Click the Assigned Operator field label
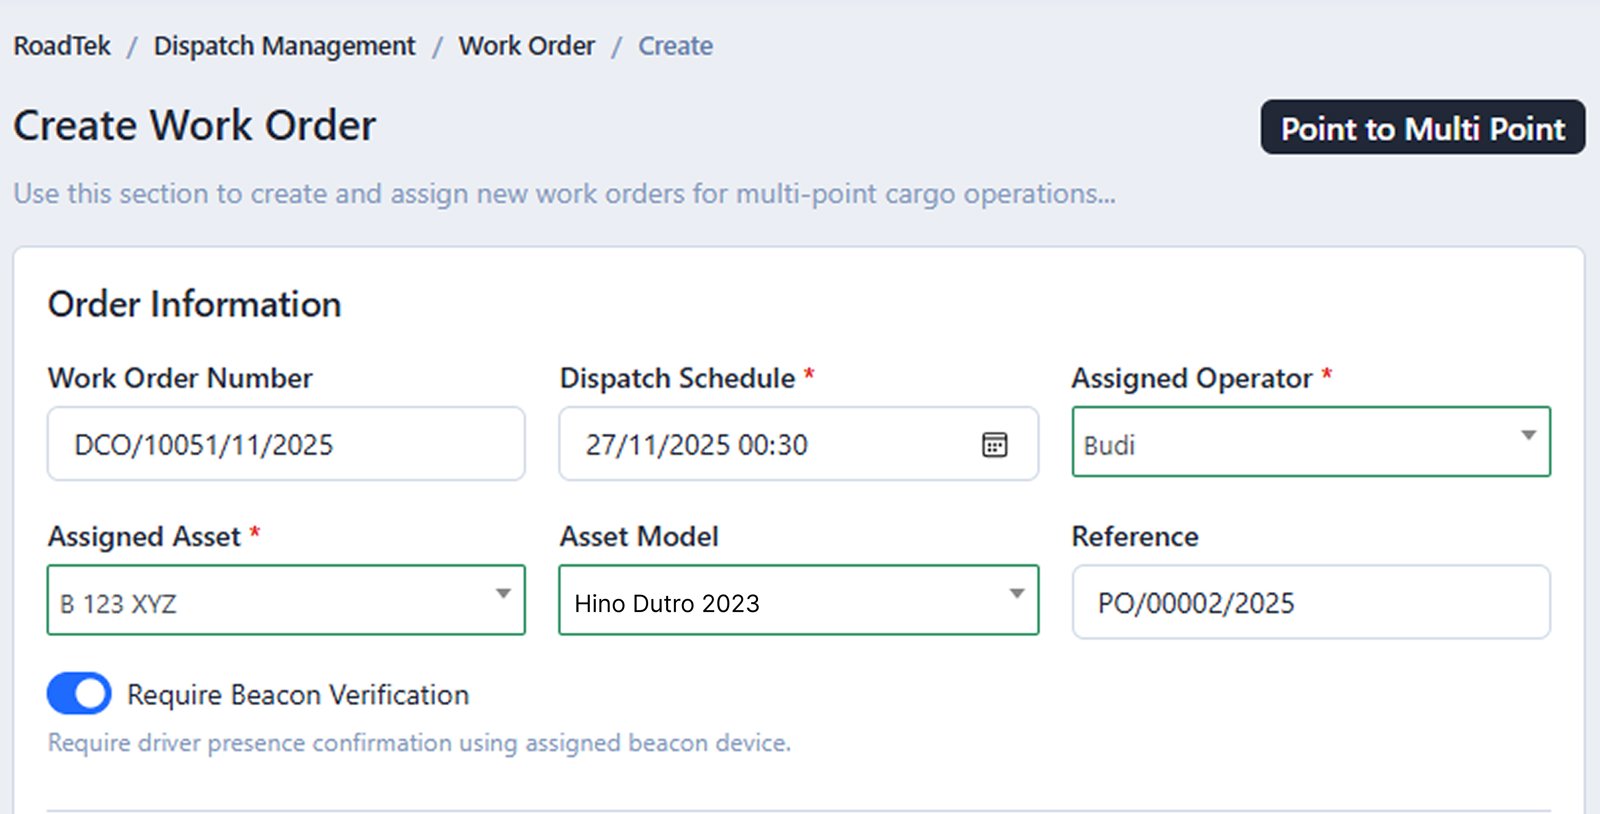 (1191, 378)
